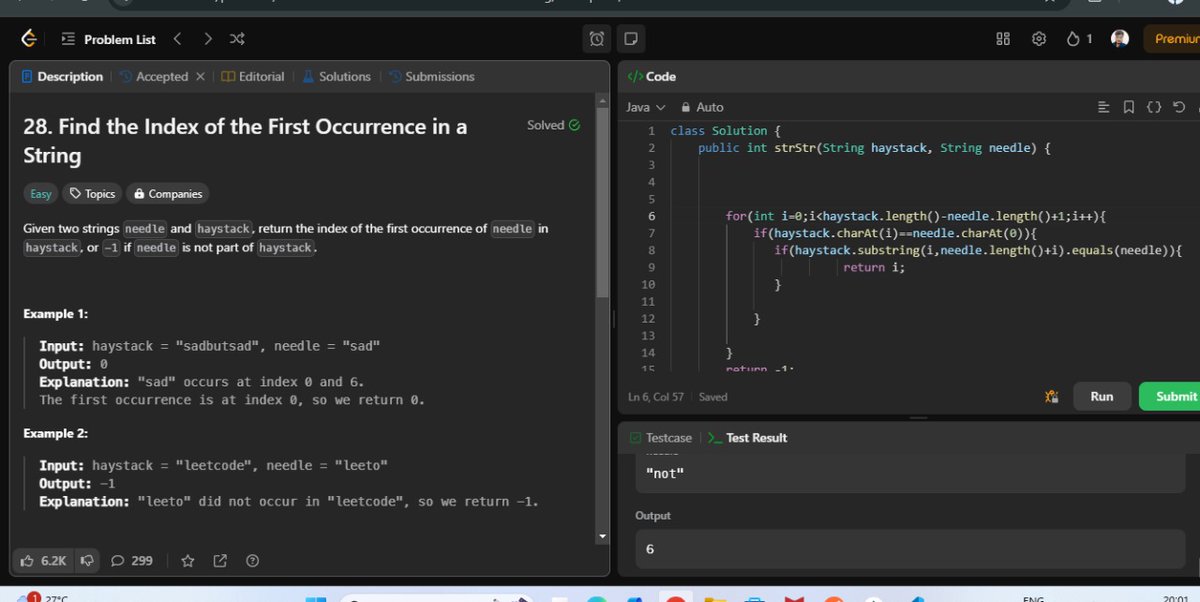Click the Example 1 heading

coord(55,314)
